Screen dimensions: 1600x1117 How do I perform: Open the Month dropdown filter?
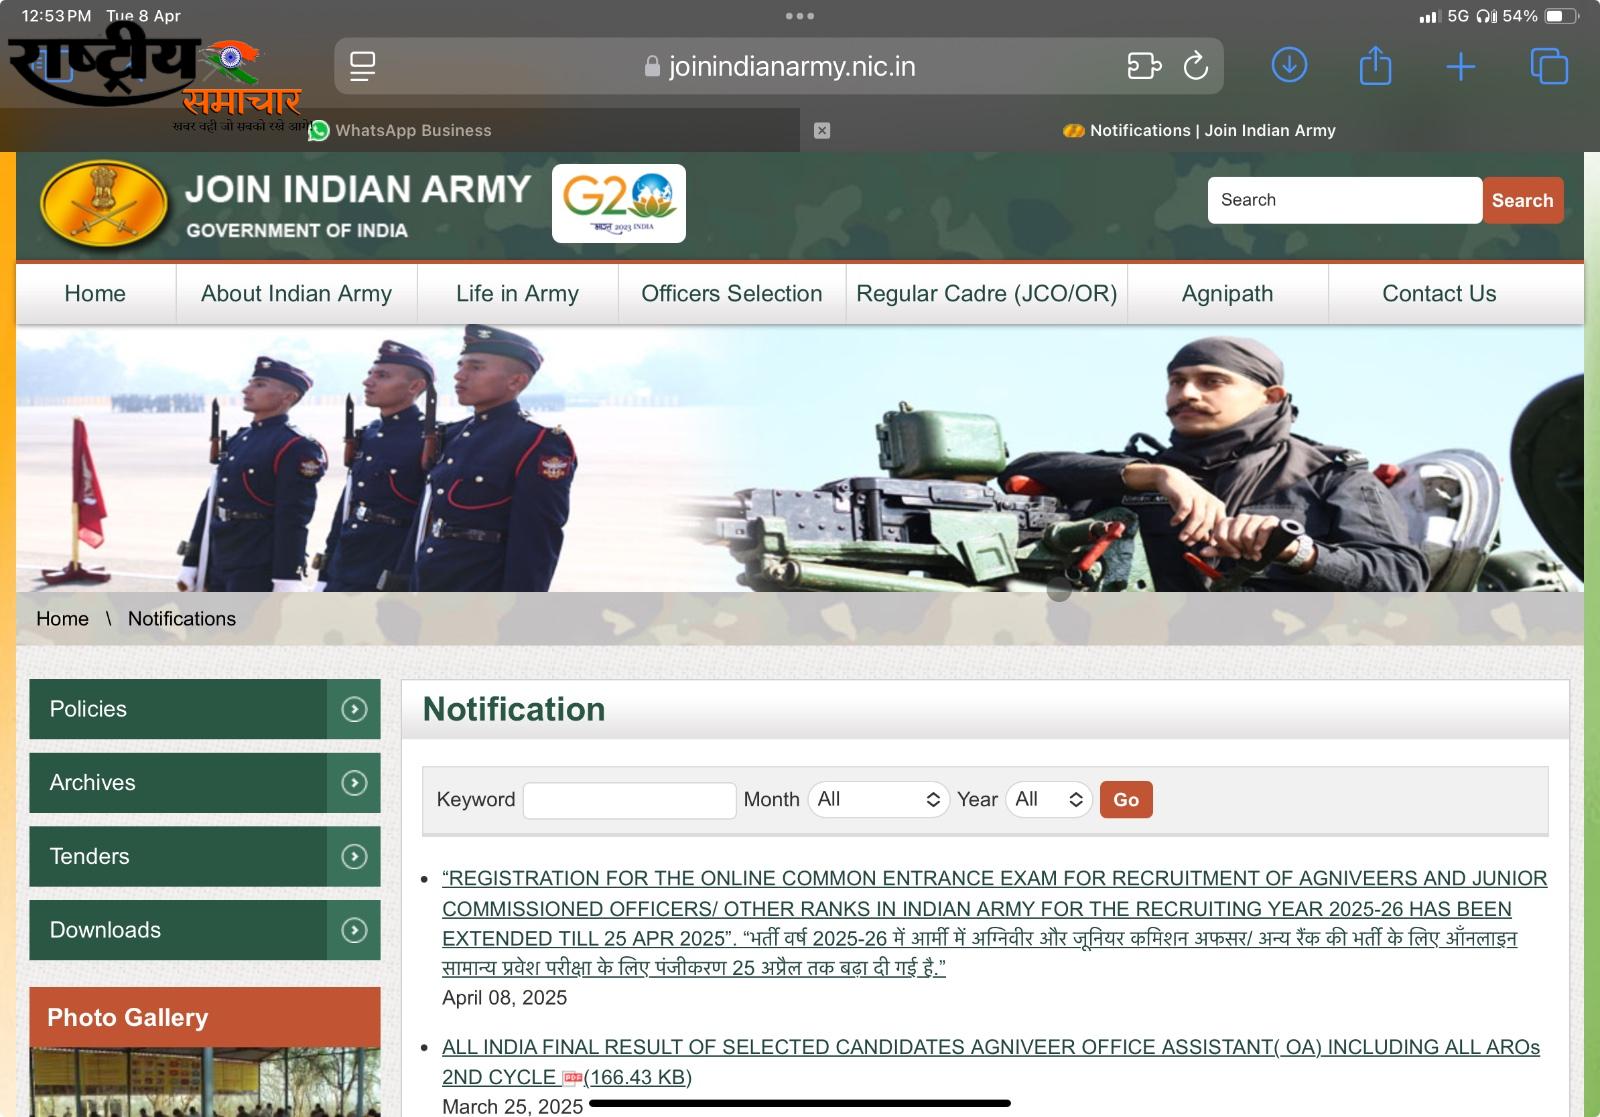click(878, 799)
